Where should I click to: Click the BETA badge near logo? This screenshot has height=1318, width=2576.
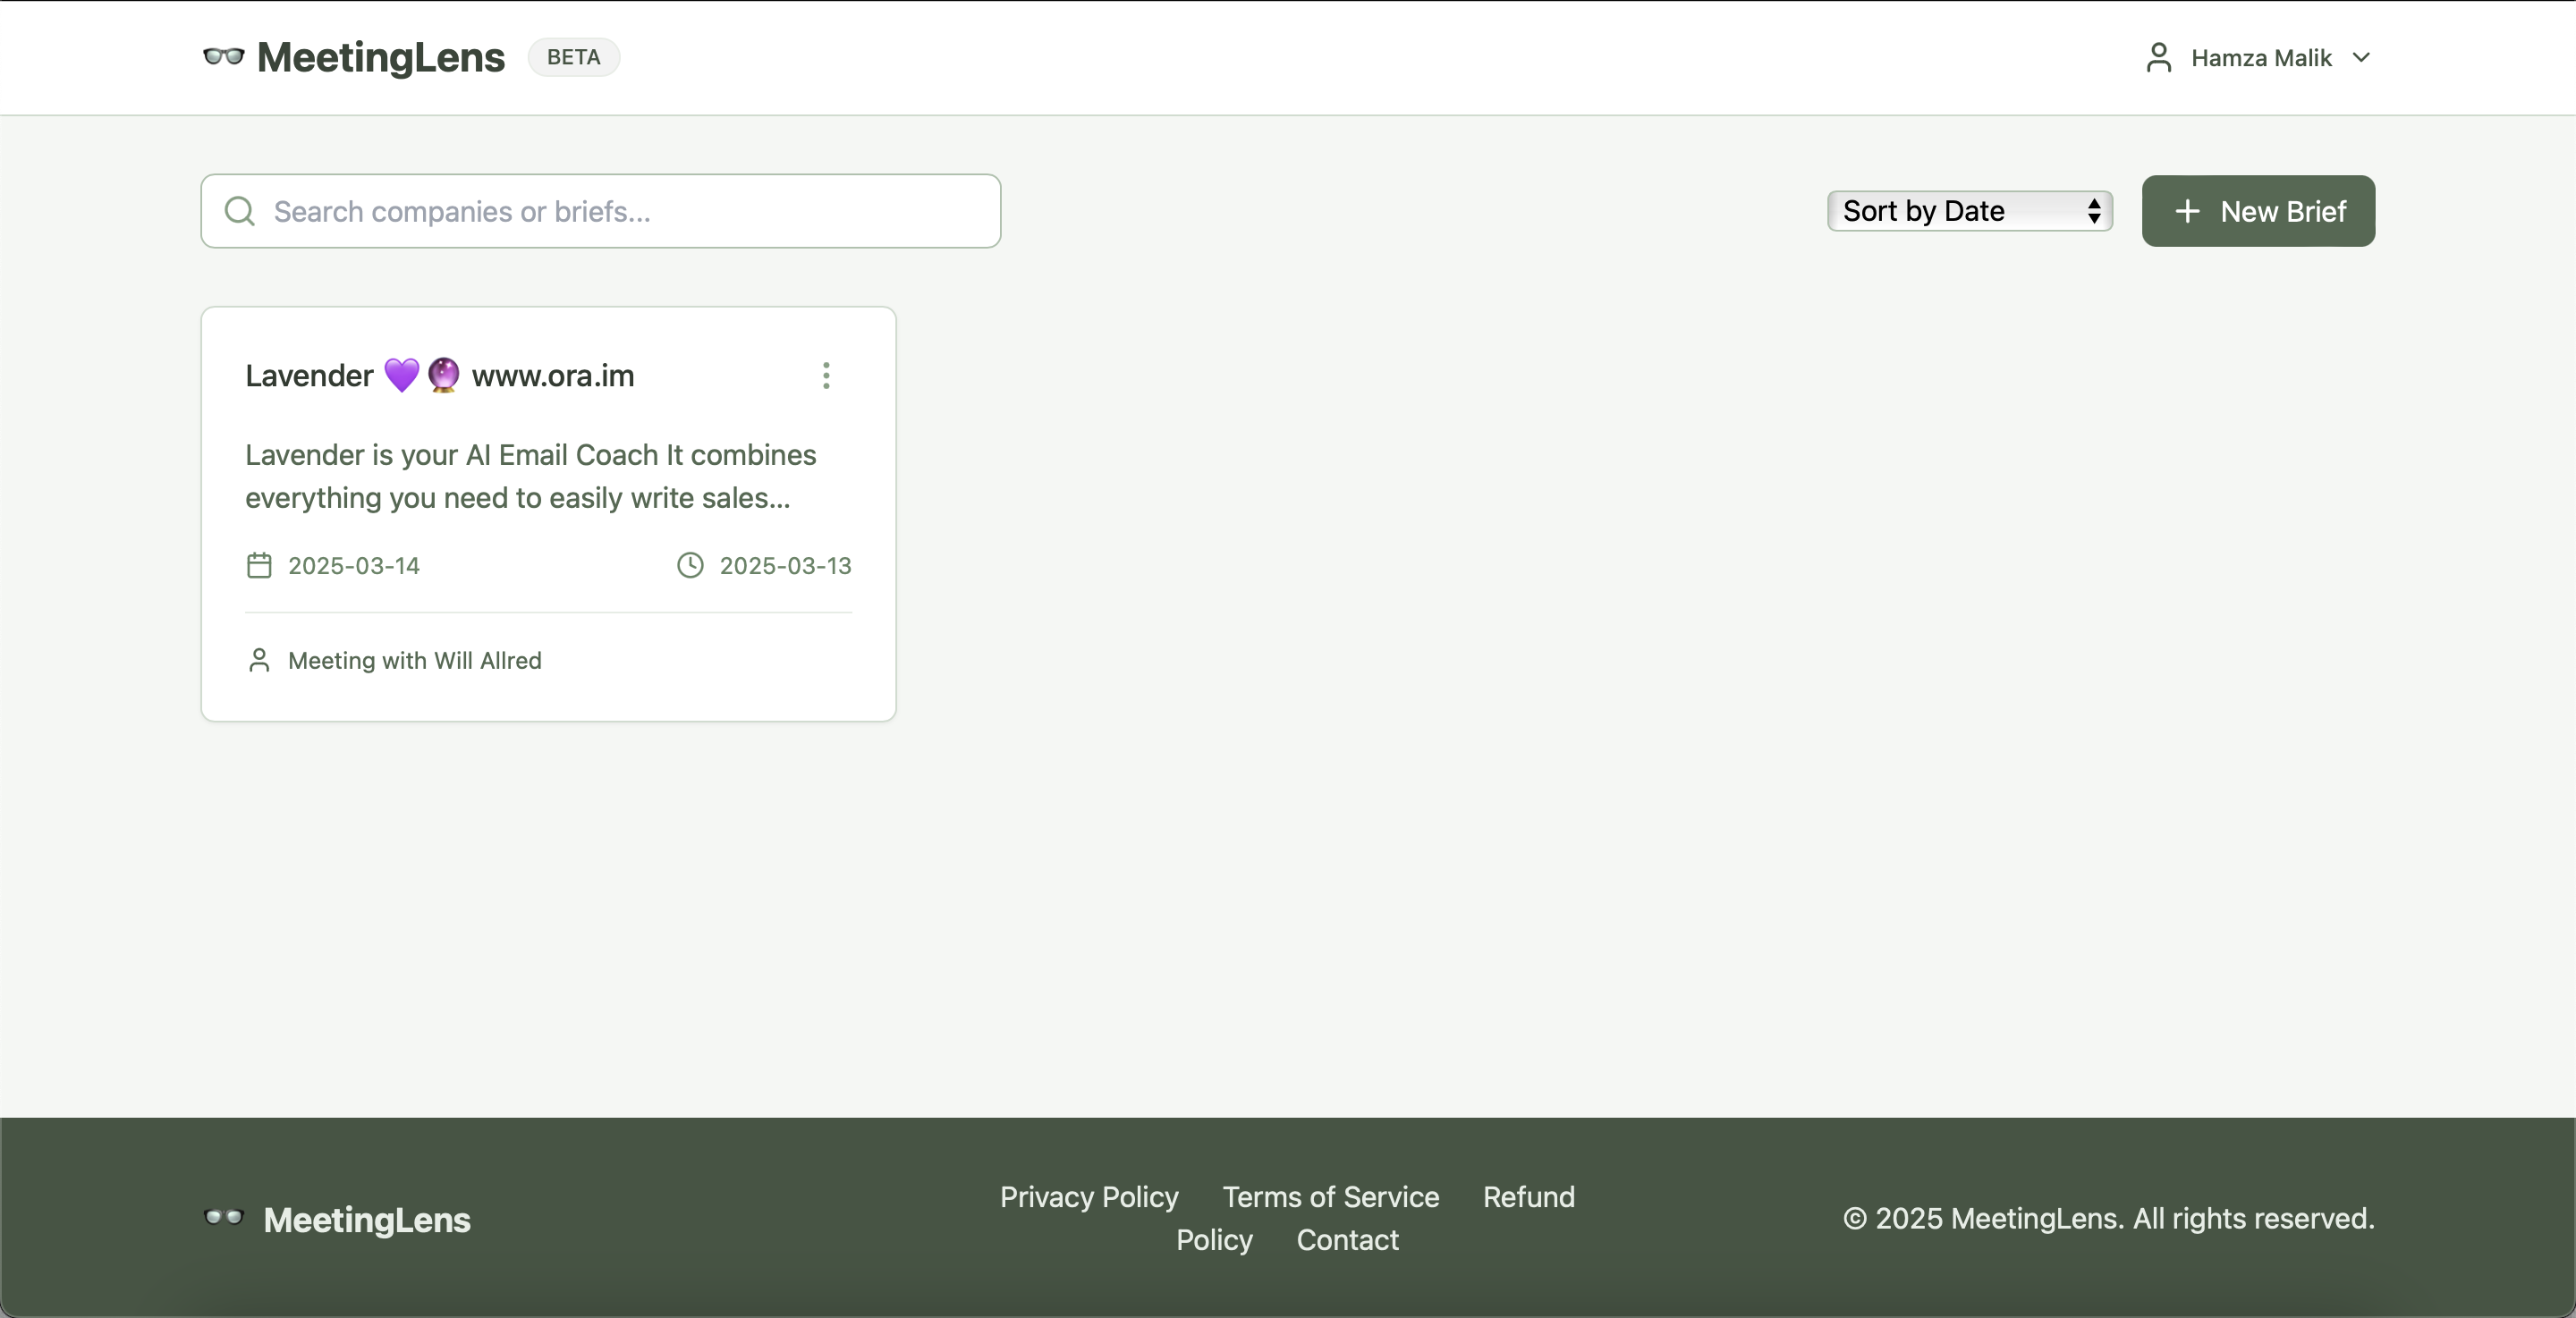pos(574,57)
